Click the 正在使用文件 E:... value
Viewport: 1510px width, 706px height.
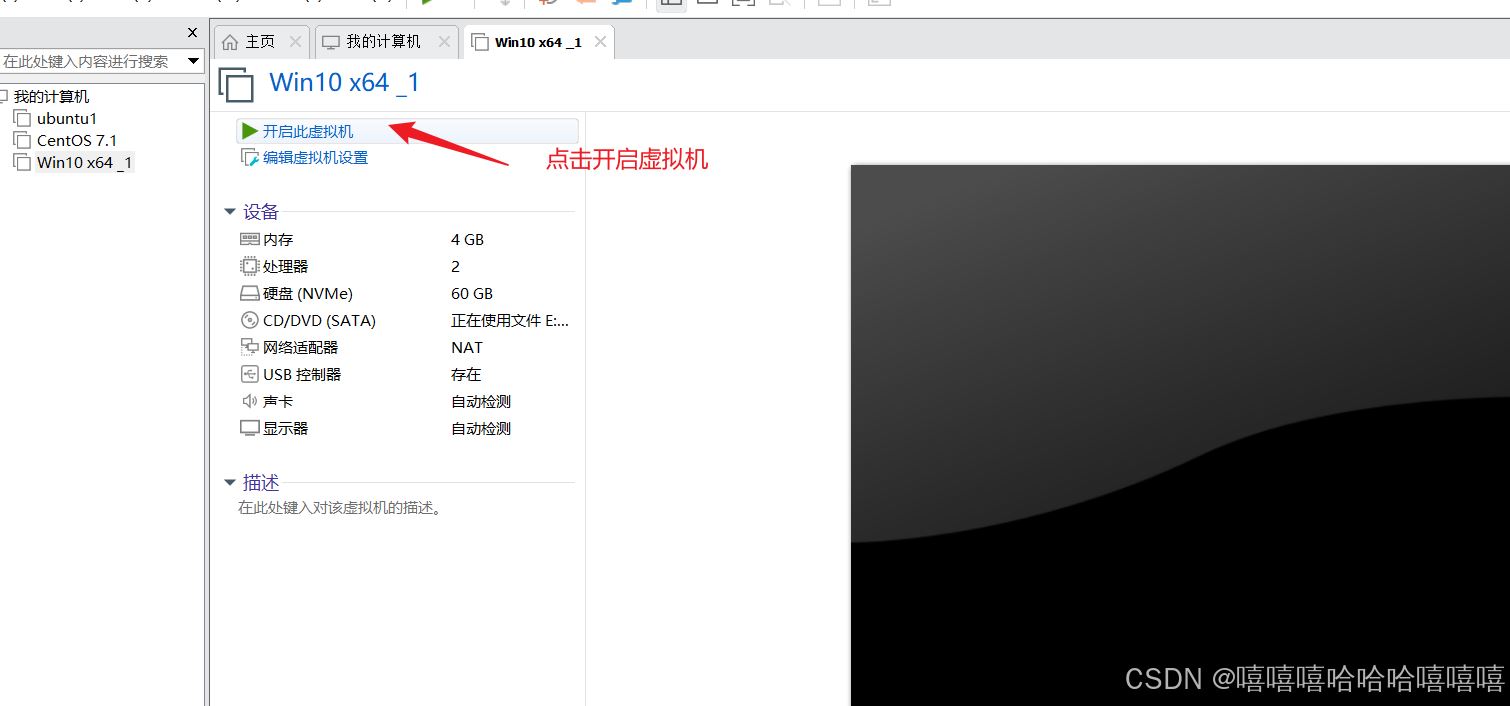coord(510,321)
